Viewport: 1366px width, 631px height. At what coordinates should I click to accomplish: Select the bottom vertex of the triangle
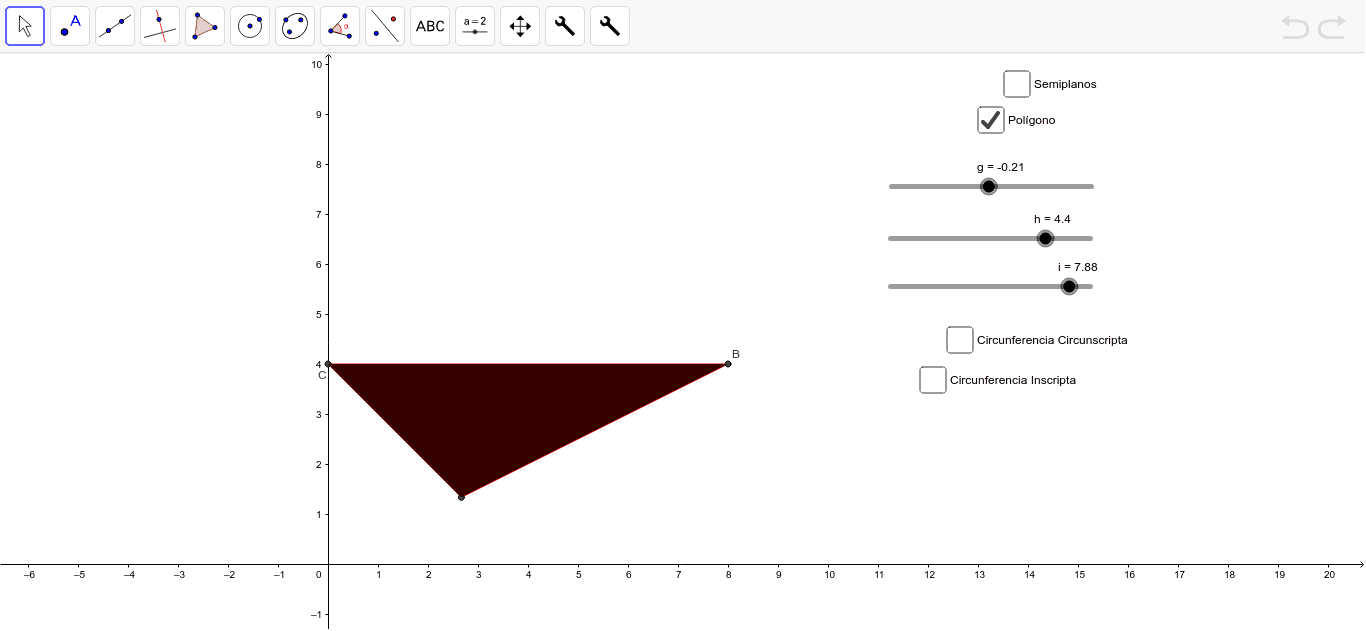pyautogui.click(x=461, y=497)
